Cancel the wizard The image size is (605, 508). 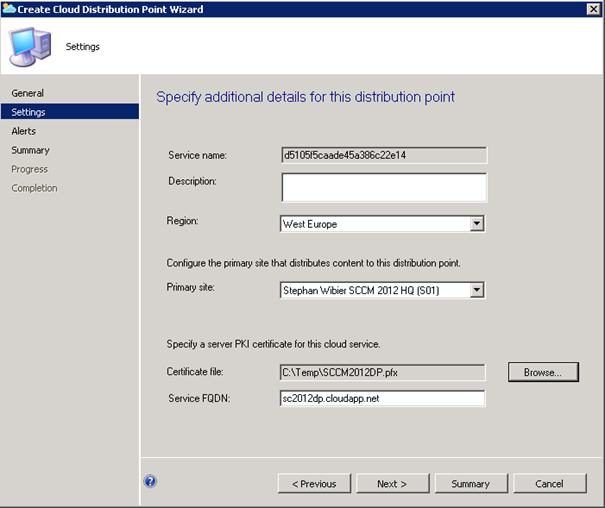pos(549,484)
